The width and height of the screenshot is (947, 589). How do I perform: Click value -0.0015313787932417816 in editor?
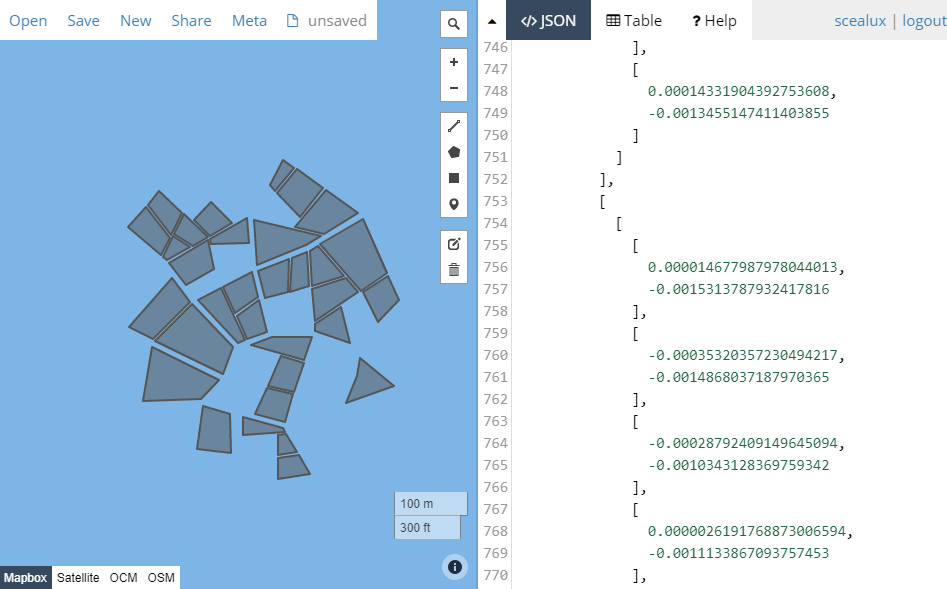739,289
